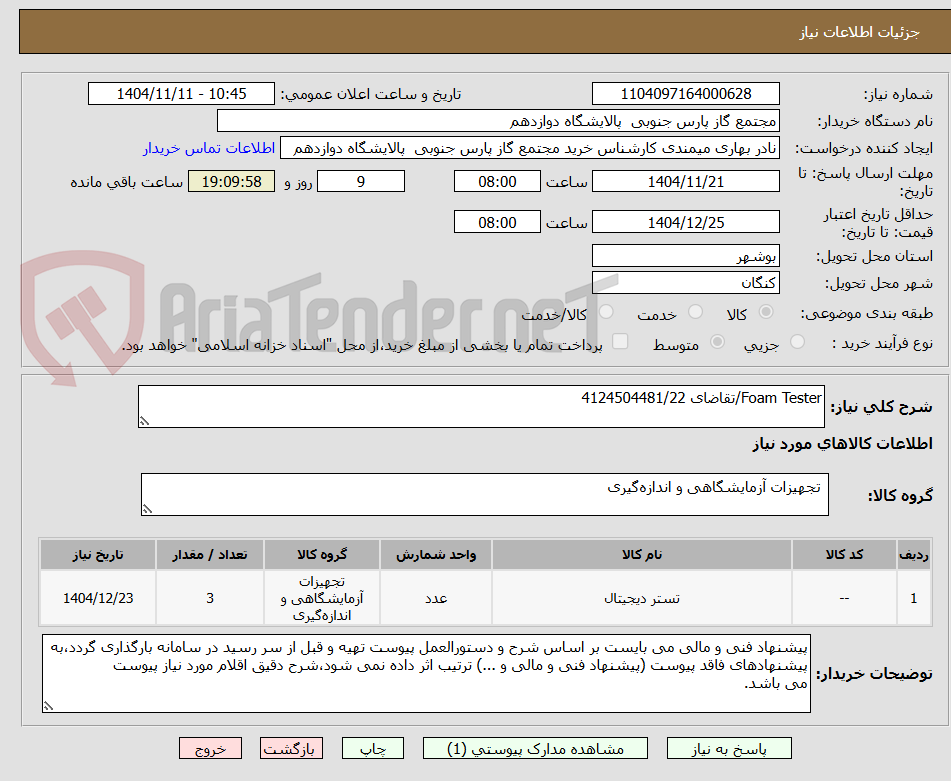
Task: Click the countdown timer 19:09:58 field
Action: tap(231, 181)
